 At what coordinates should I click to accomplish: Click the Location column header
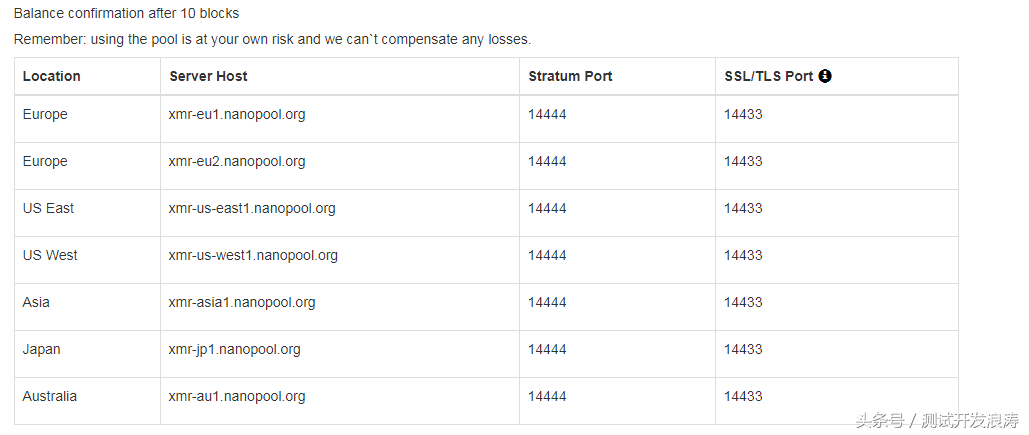[x=51, y=76]
